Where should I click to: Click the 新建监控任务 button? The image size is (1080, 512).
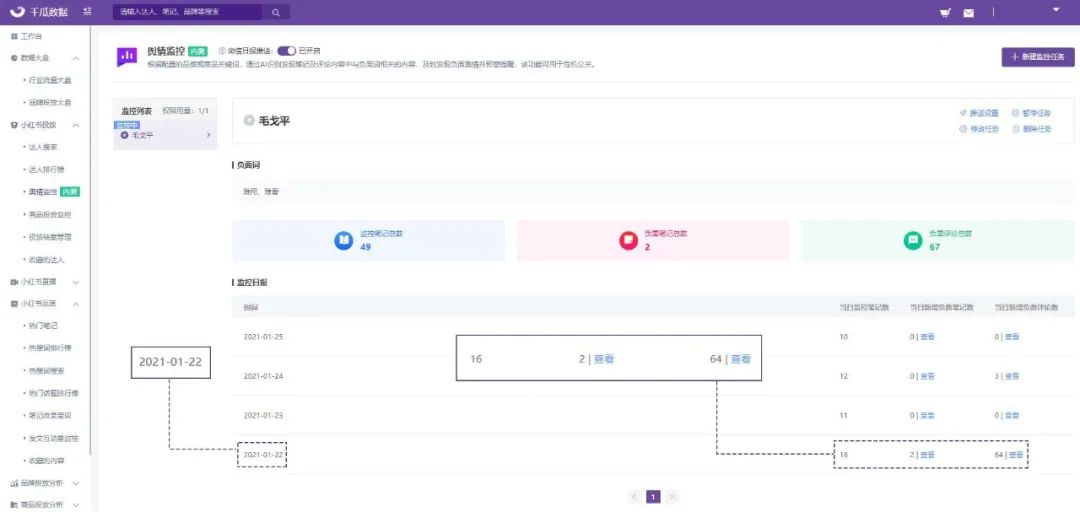[1038, 57]
